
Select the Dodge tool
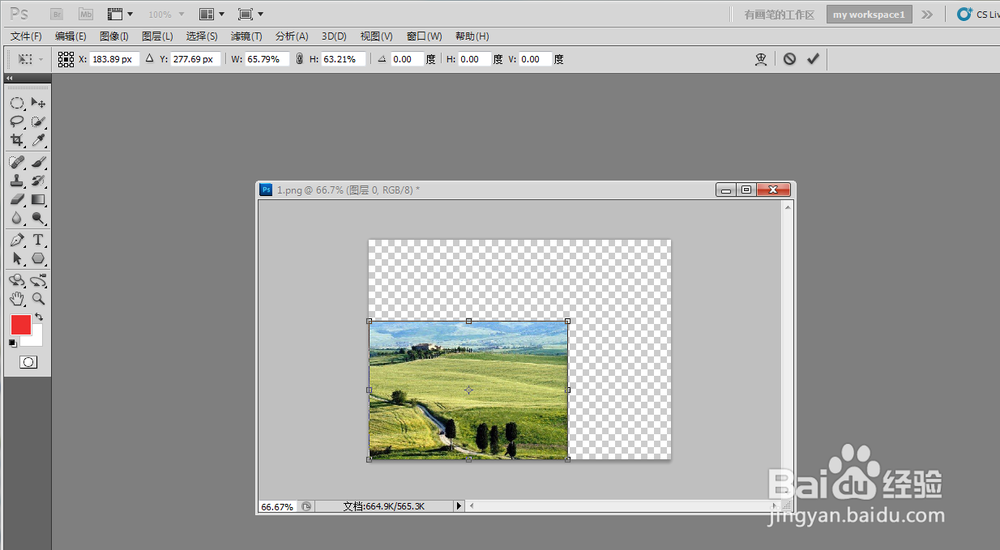pyautogui.click(x=38, y=218)
